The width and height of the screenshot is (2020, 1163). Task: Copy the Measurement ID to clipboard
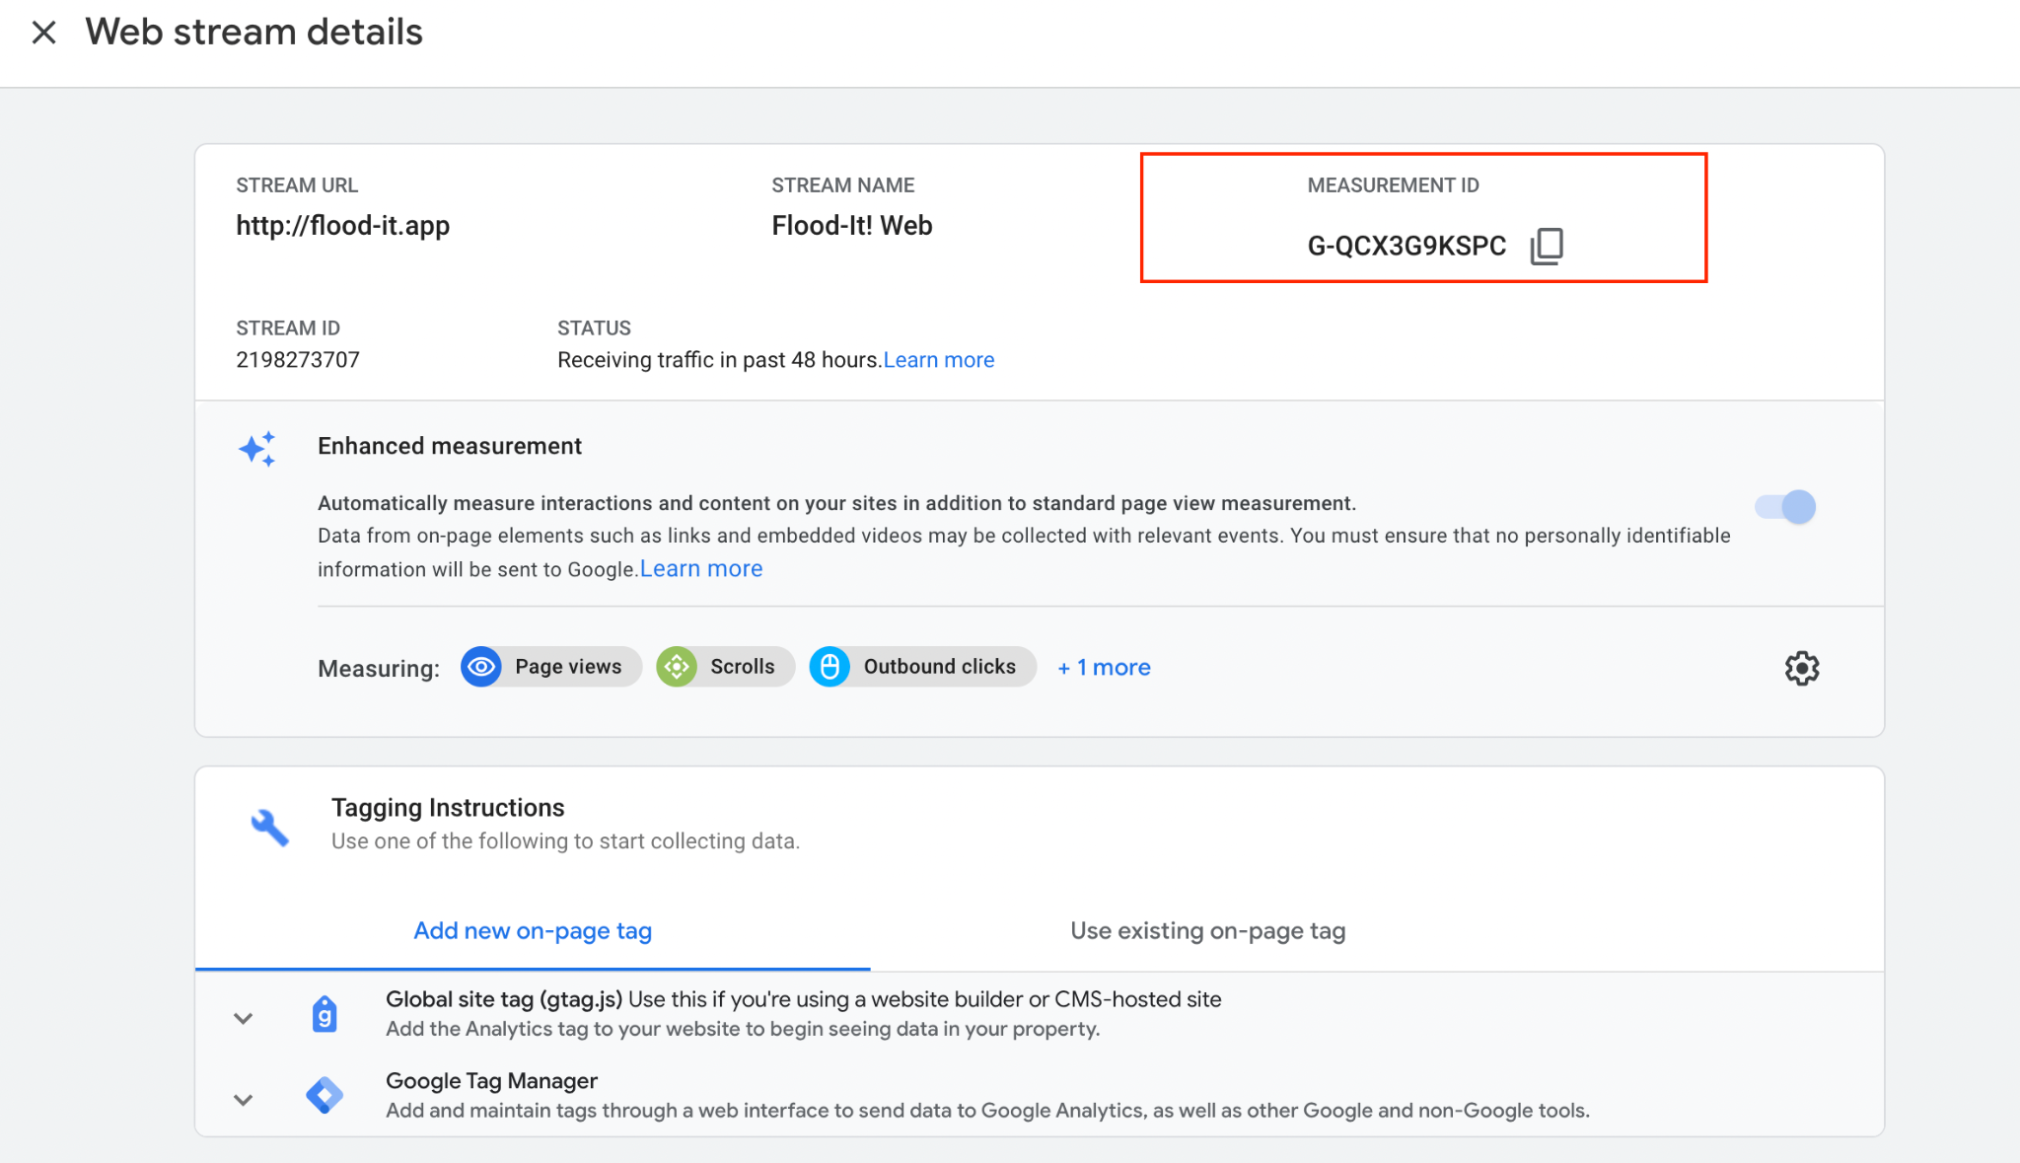point(1546,246)
